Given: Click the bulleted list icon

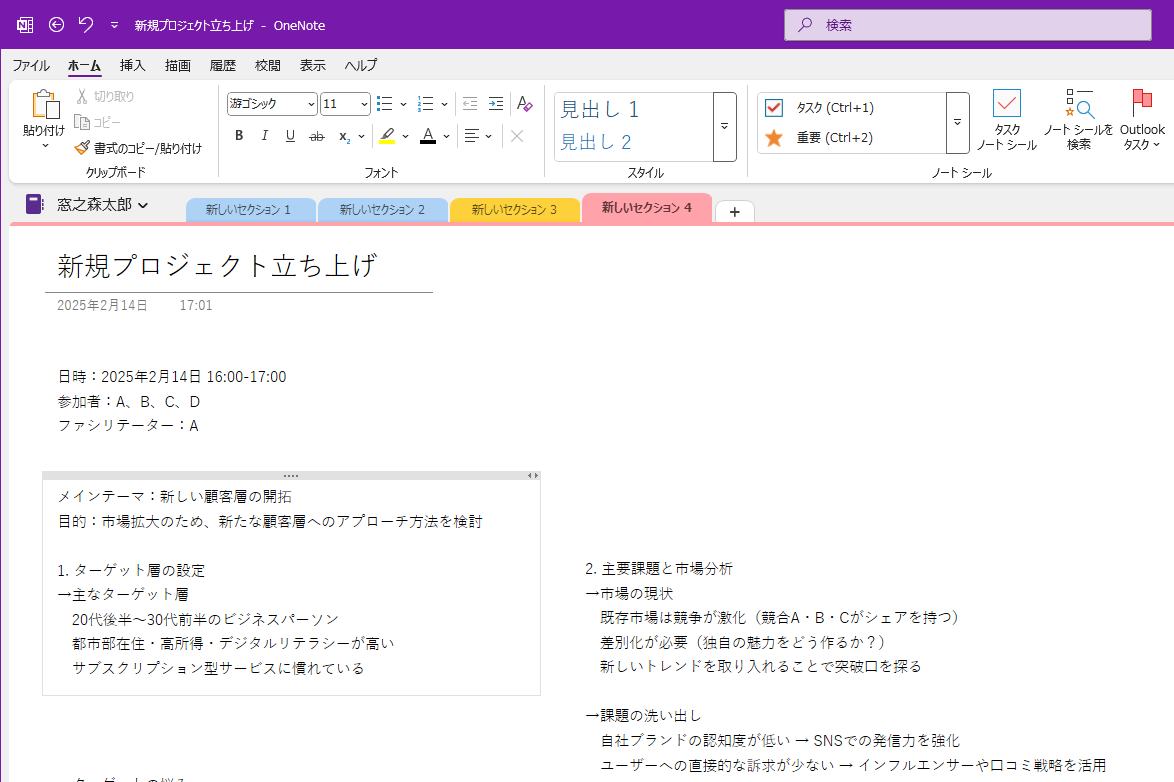Looking at the screenshot, I should 384,103.
